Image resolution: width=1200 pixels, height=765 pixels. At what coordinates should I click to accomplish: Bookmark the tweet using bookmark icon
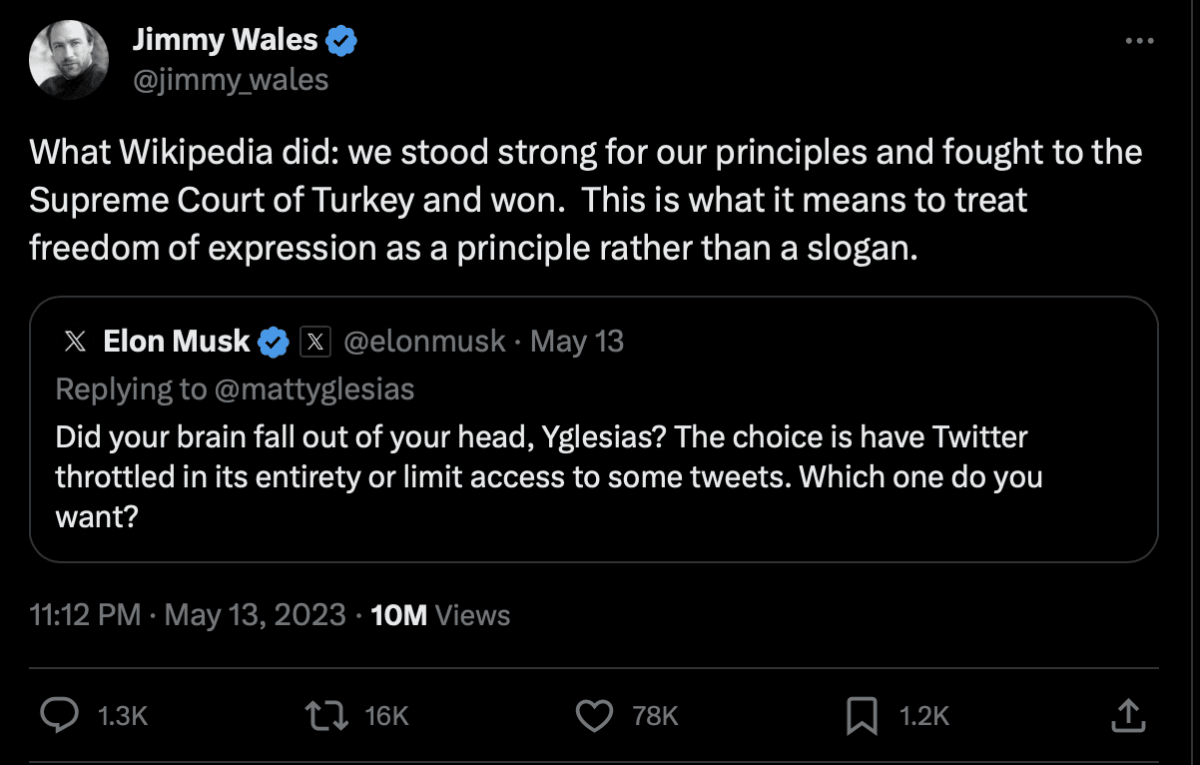(x=862, y=714)
